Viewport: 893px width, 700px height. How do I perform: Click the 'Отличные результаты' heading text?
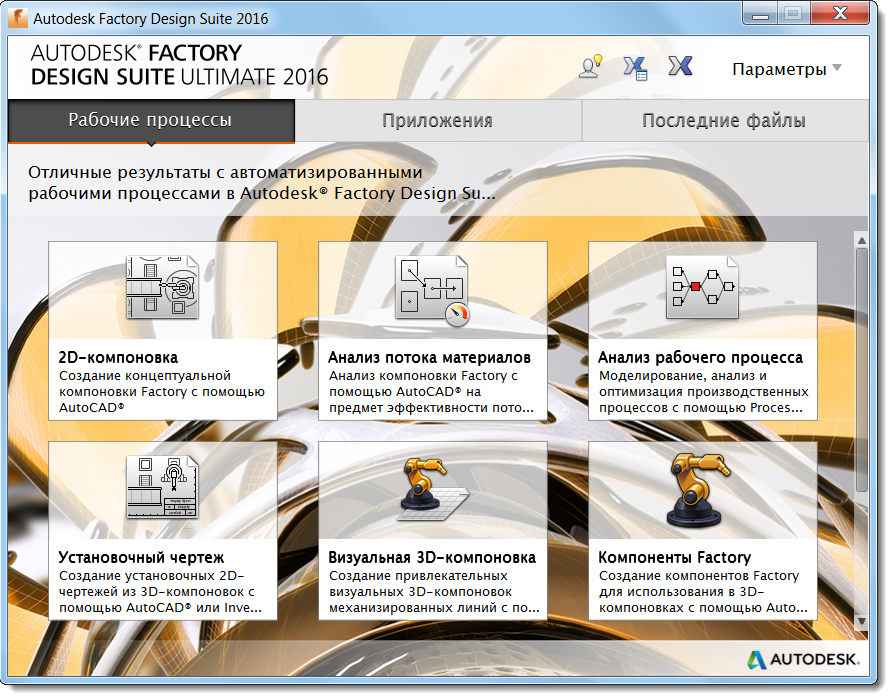click(x=262, y=183)
